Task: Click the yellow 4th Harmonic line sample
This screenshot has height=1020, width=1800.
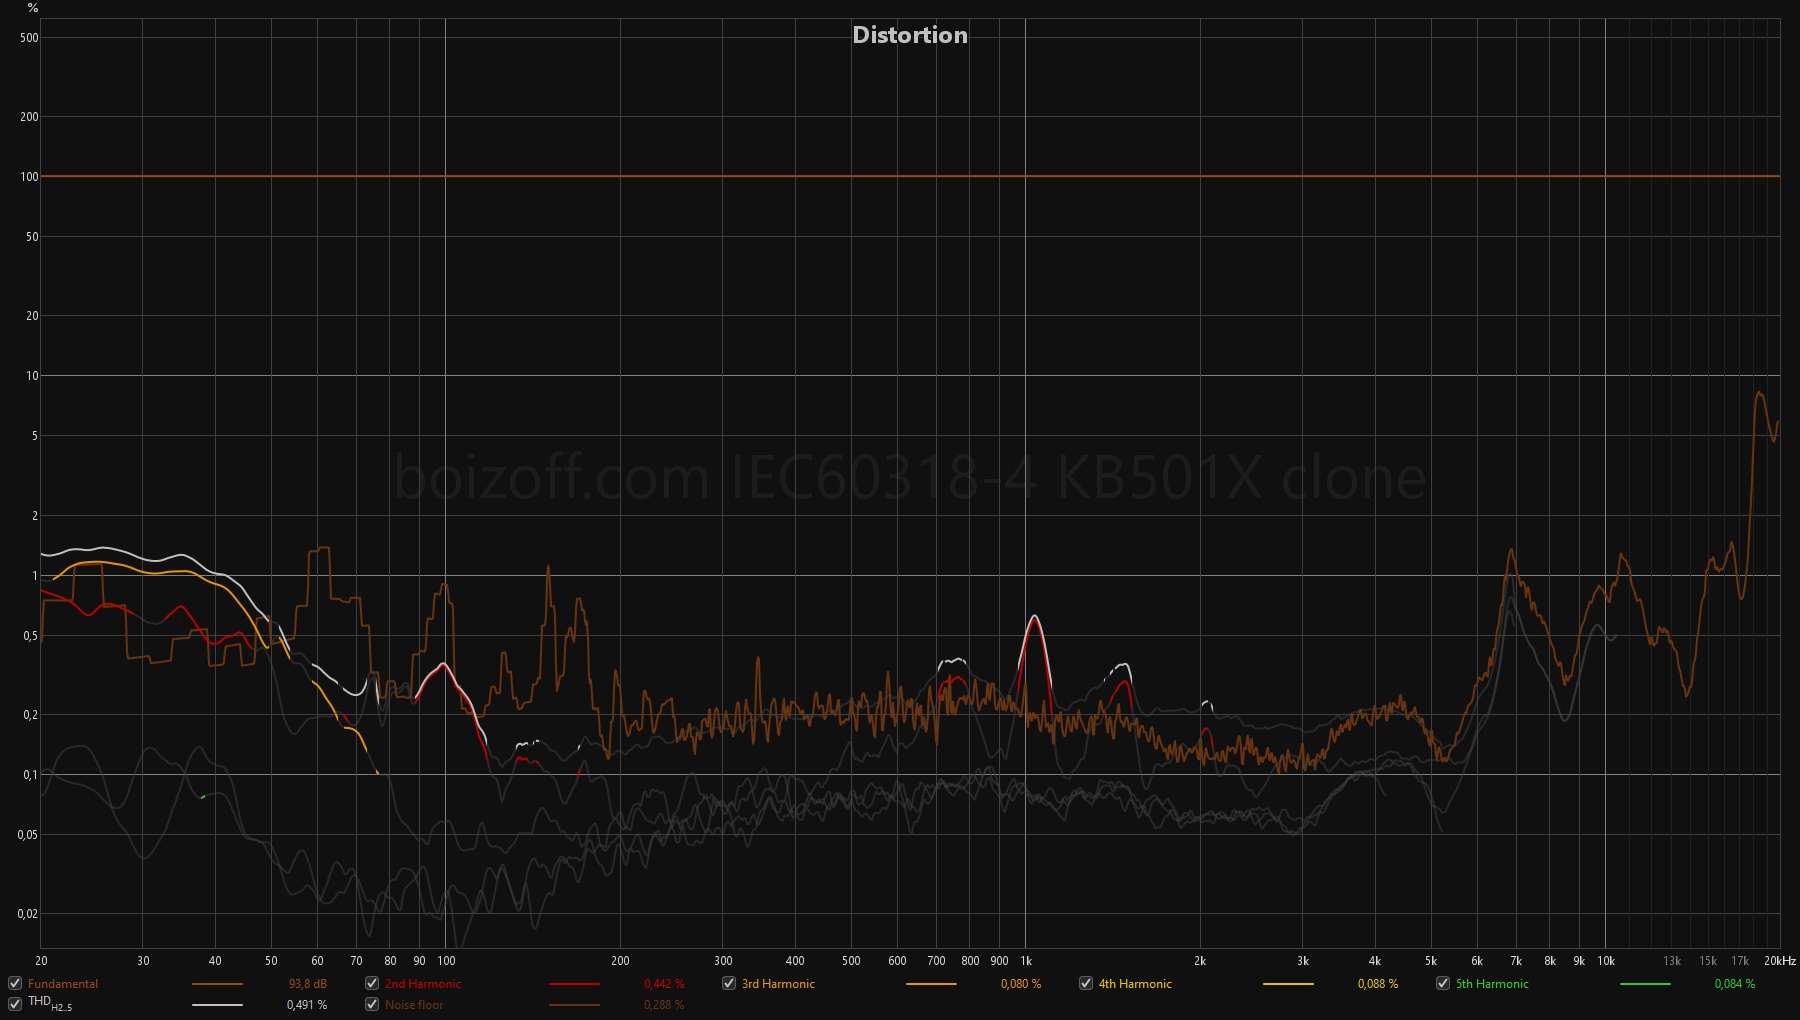Action: [1290, 983]
